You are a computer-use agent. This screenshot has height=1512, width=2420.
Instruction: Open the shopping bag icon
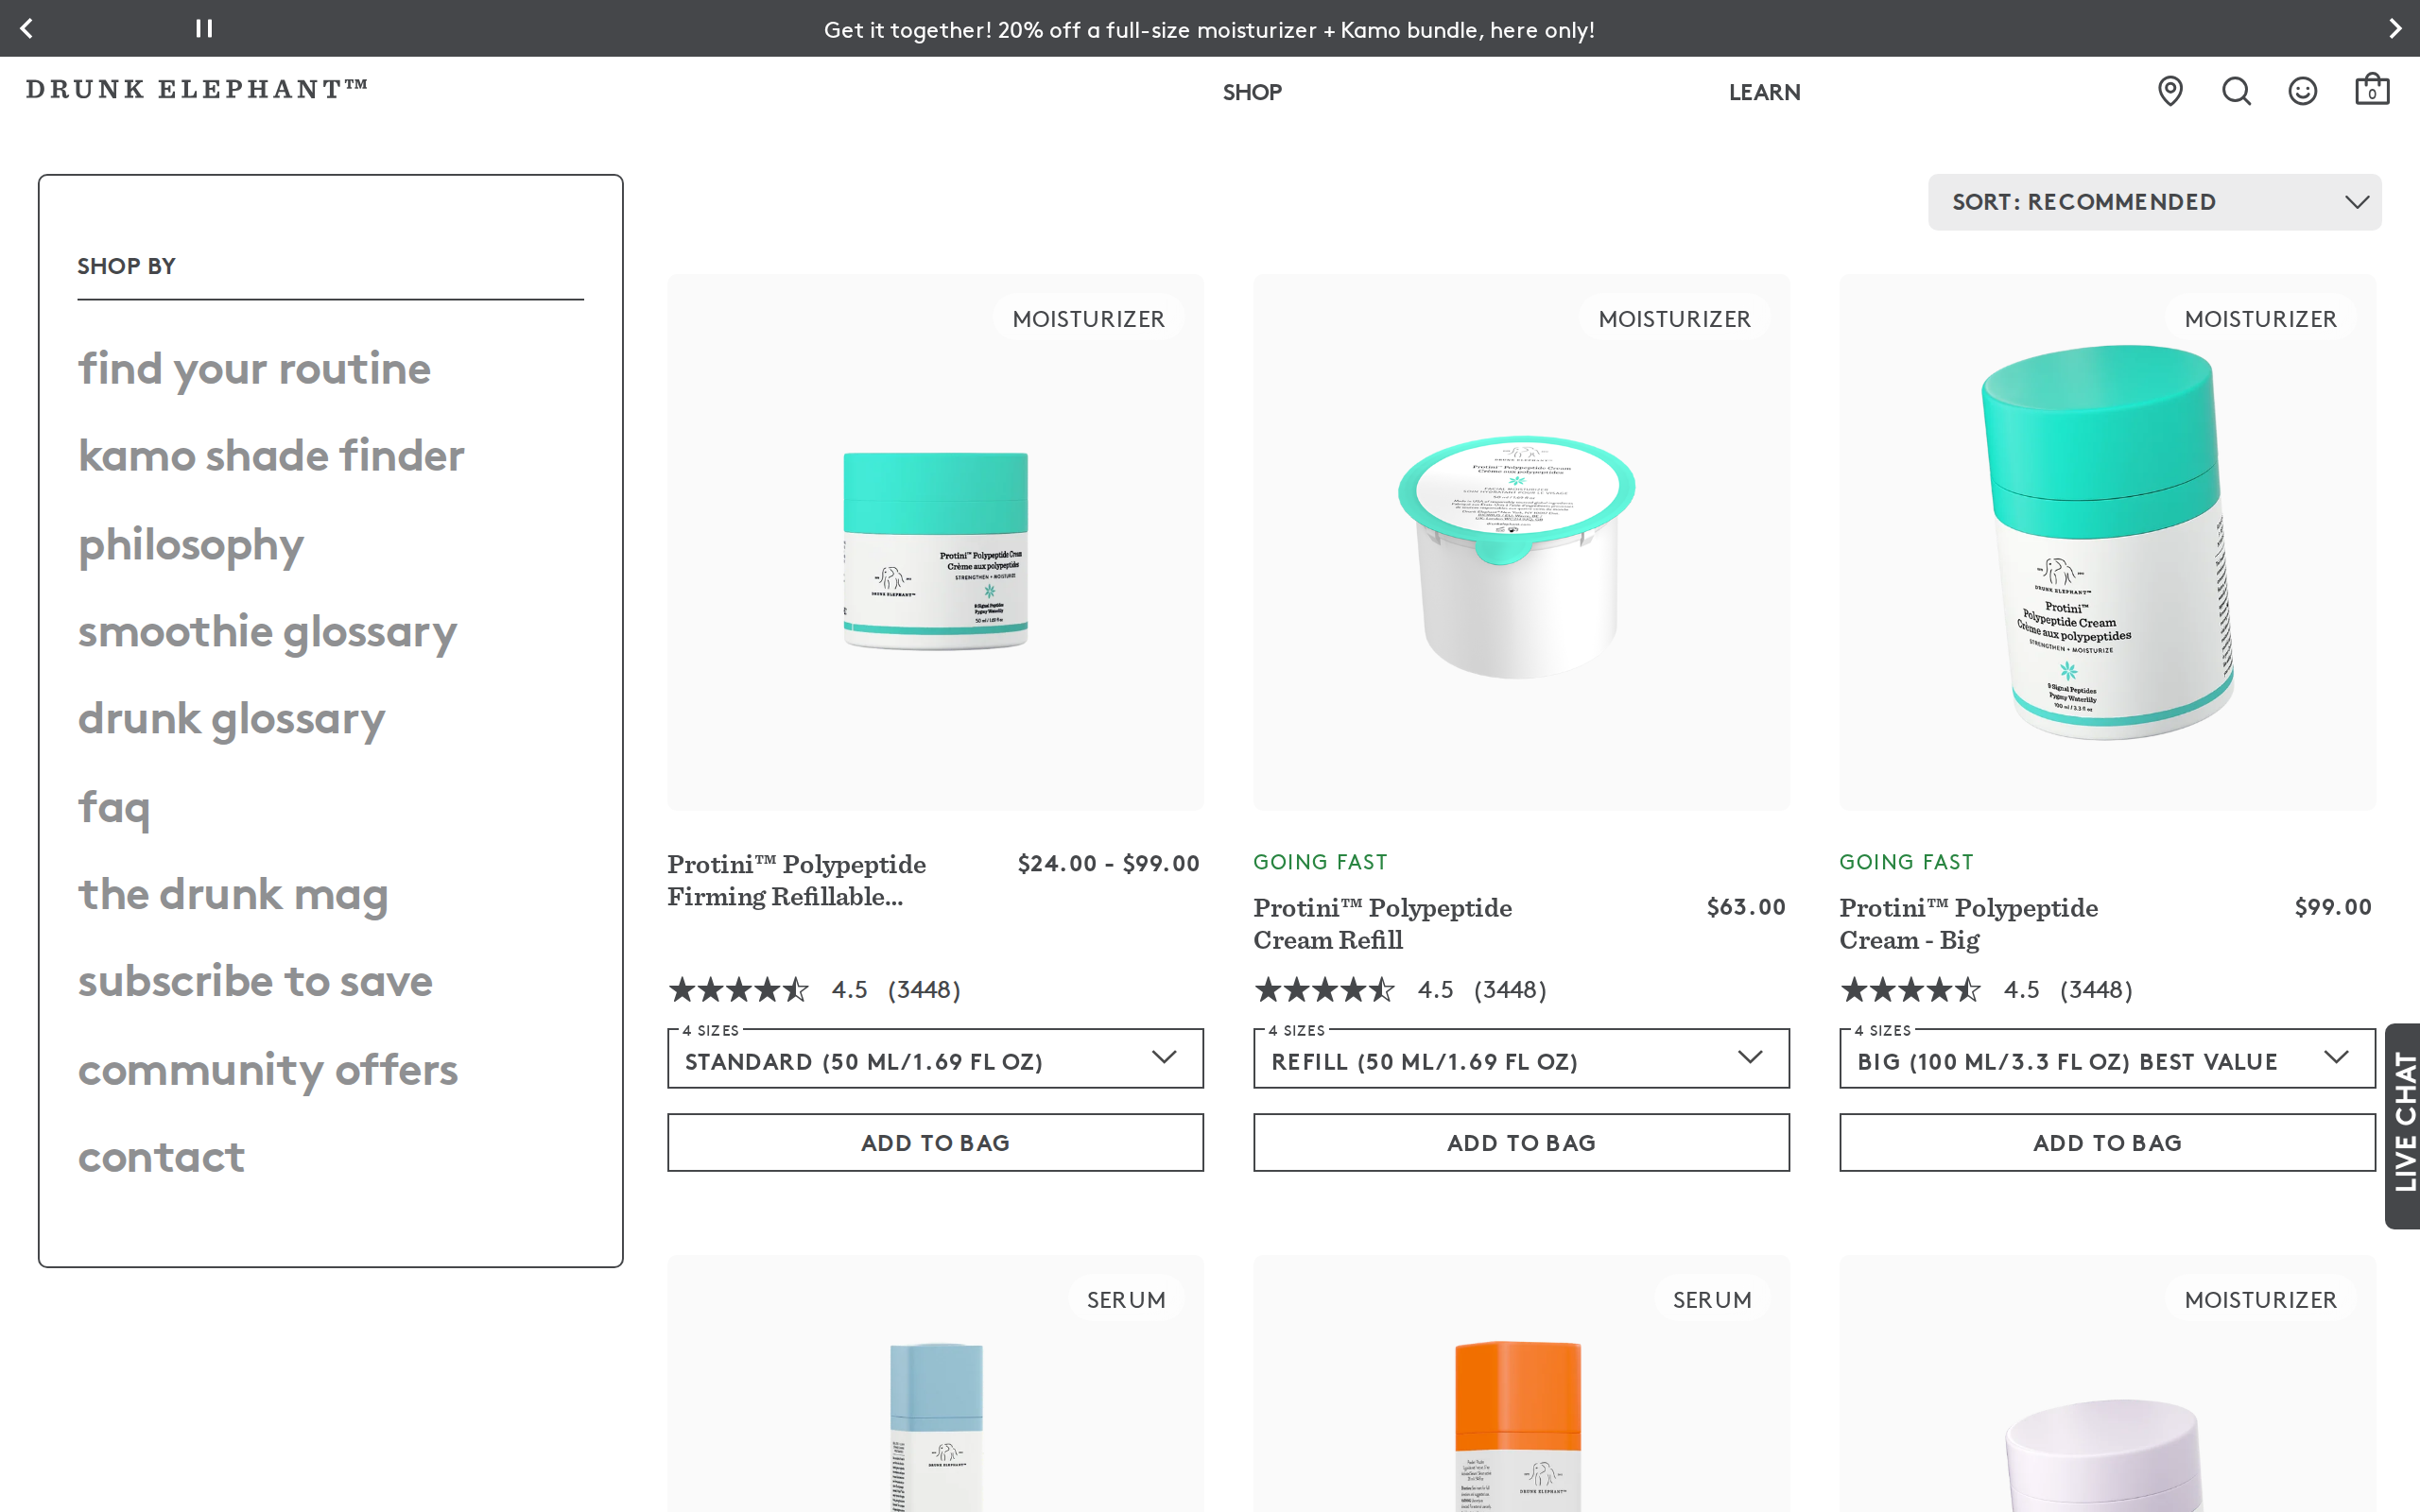(2372, 90)
